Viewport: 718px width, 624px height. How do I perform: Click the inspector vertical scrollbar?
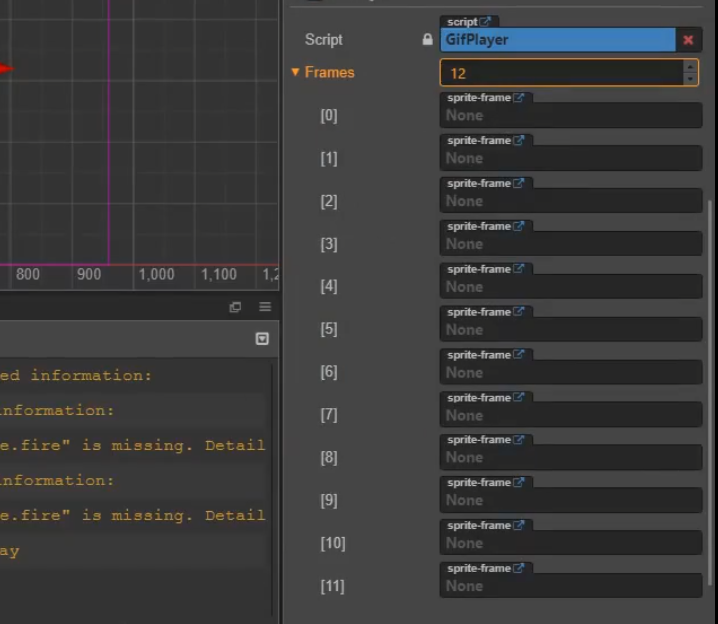coord(711,392)
